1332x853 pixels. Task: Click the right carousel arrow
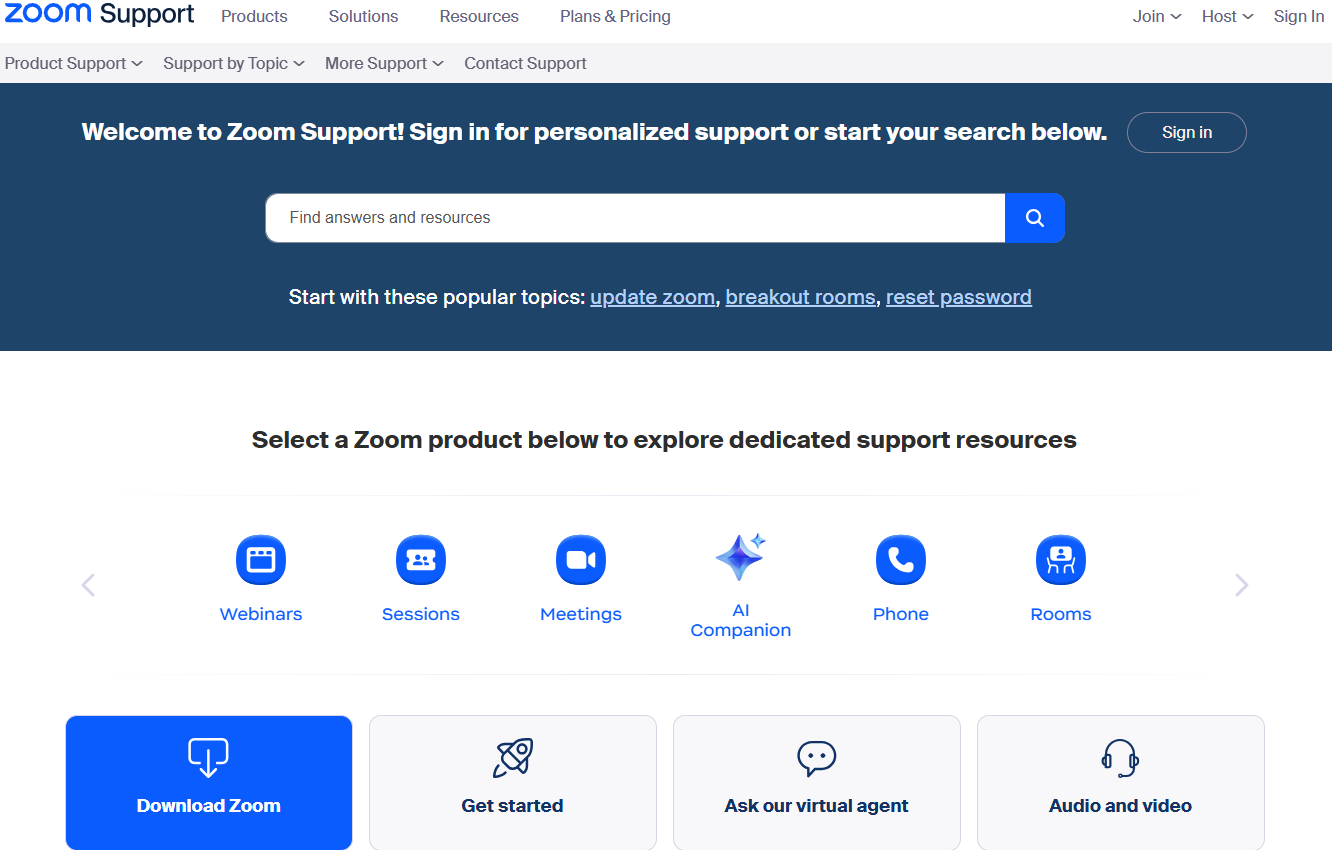tap(1241, 584)
